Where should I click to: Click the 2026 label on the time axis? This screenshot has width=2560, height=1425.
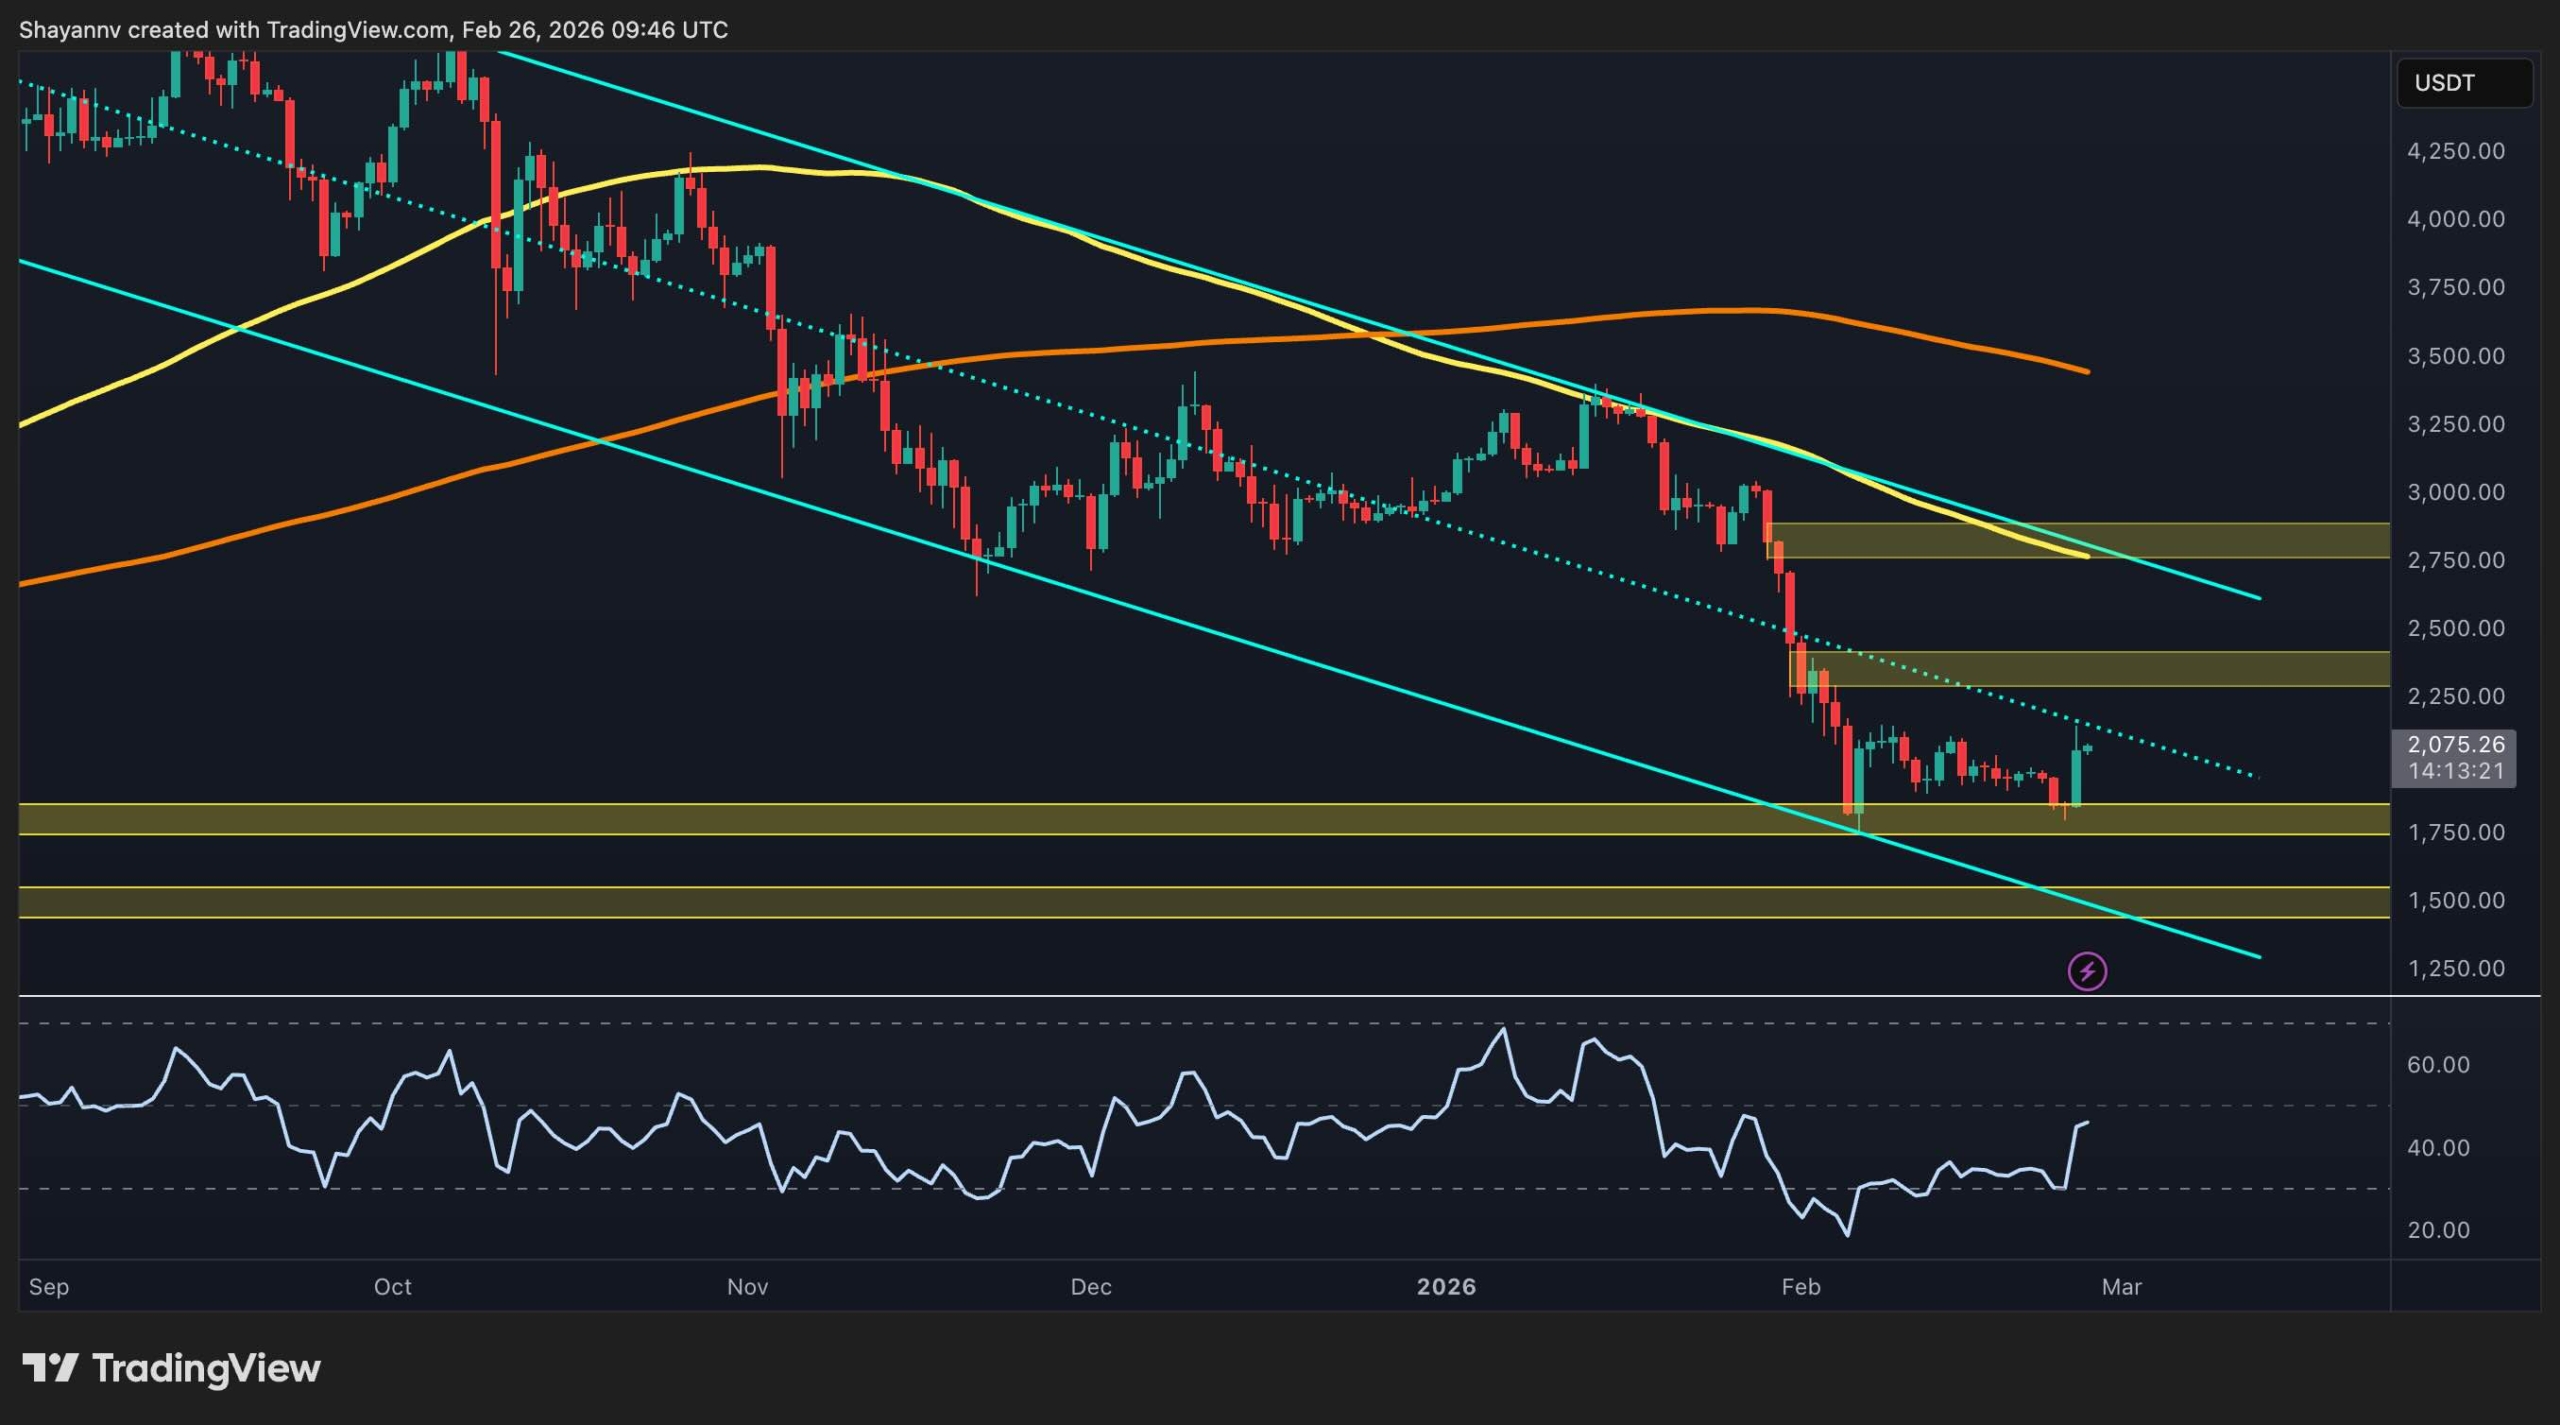(1443, 1288)
